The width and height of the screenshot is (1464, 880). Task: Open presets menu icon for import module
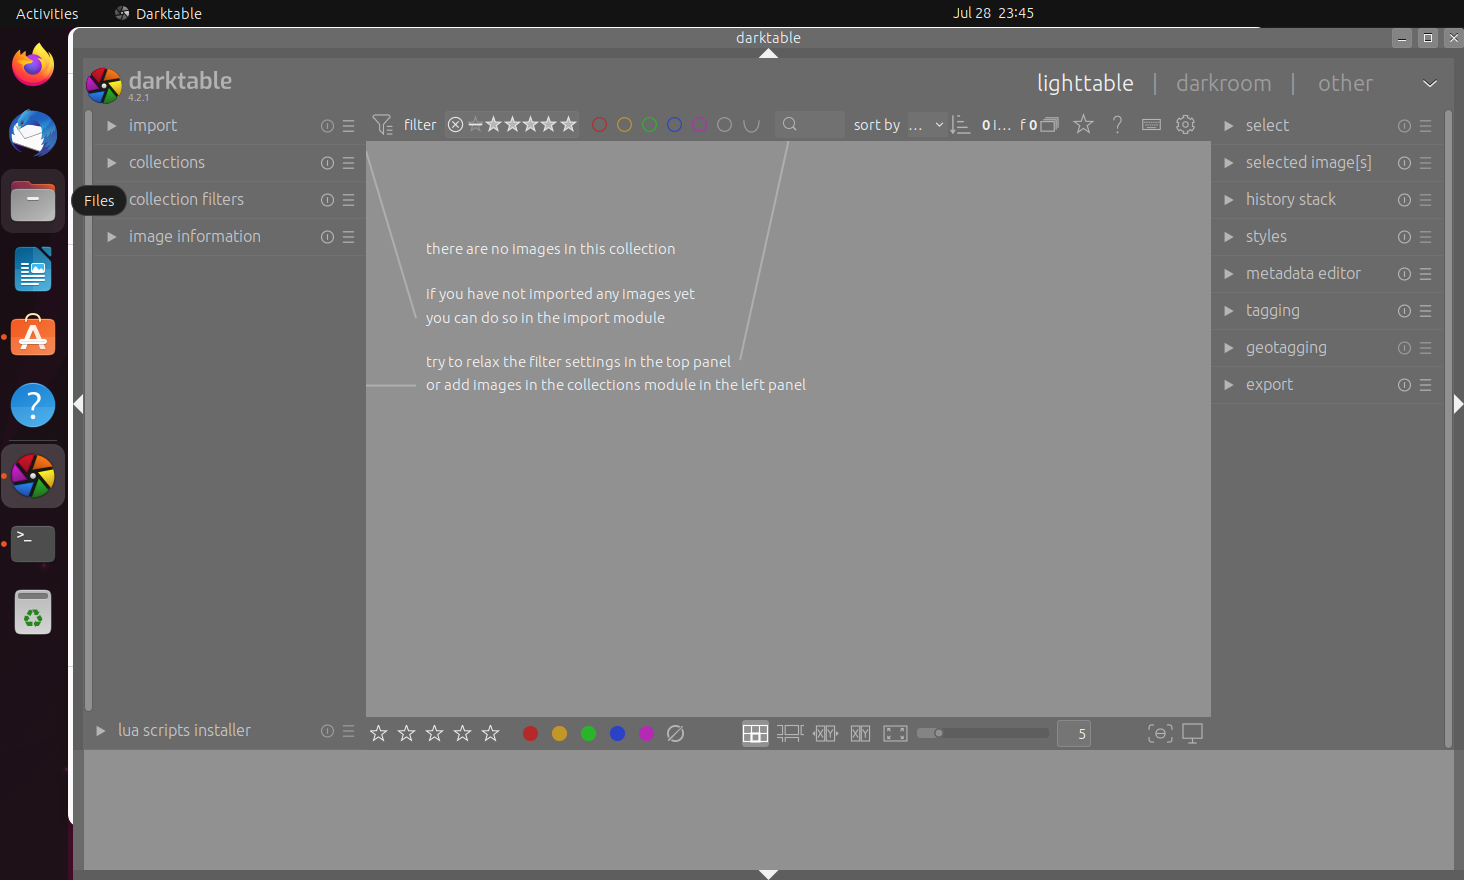[348, 126]
